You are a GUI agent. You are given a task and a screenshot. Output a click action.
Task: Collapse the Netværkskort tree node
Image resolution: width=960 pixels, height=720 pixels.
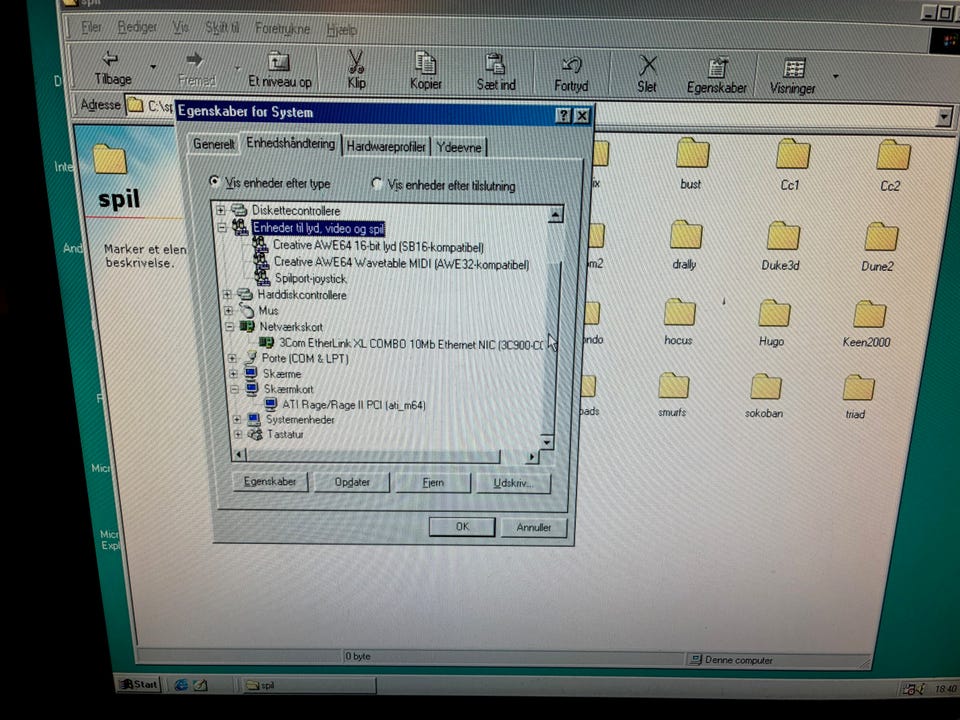click(x=230, y=326)
